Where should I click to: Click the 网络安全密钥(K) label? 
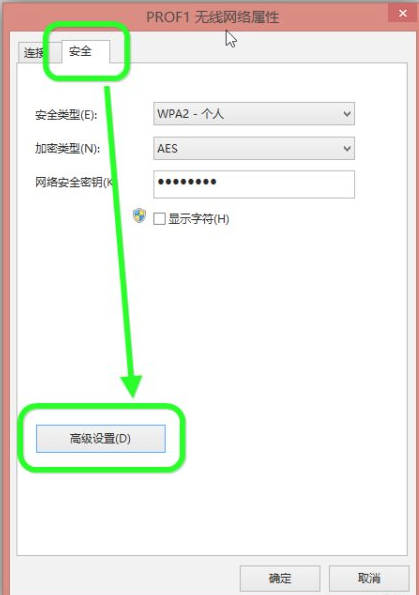pyautogui.click(x=74, y=183)
